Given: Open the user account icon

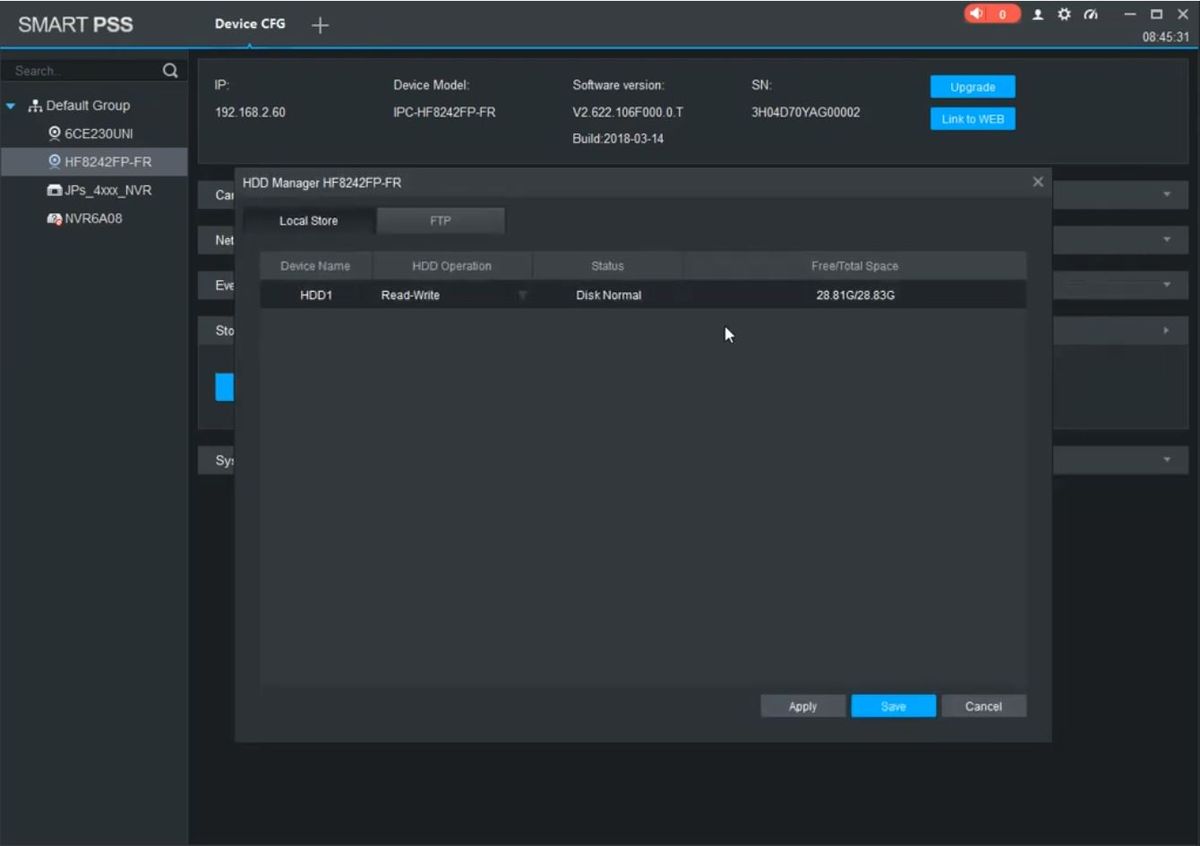Looking at the screenshot, I should click(x=1039, y=15).
